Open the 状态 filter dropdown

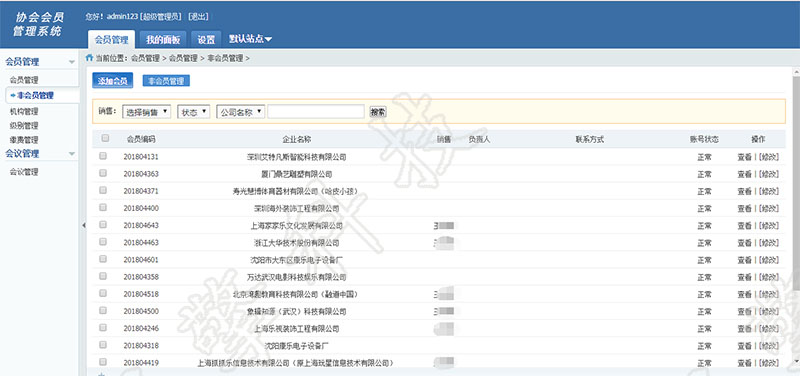pos(193,112)
